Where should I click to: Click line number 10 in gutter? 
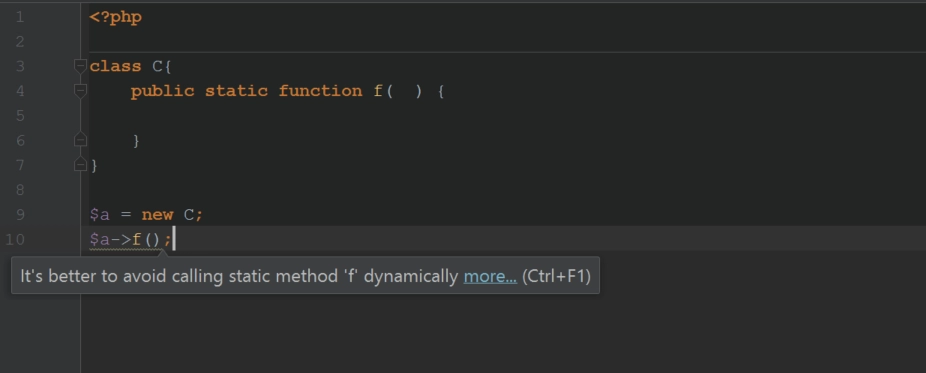pyautogui.click(x=15, y=239)
